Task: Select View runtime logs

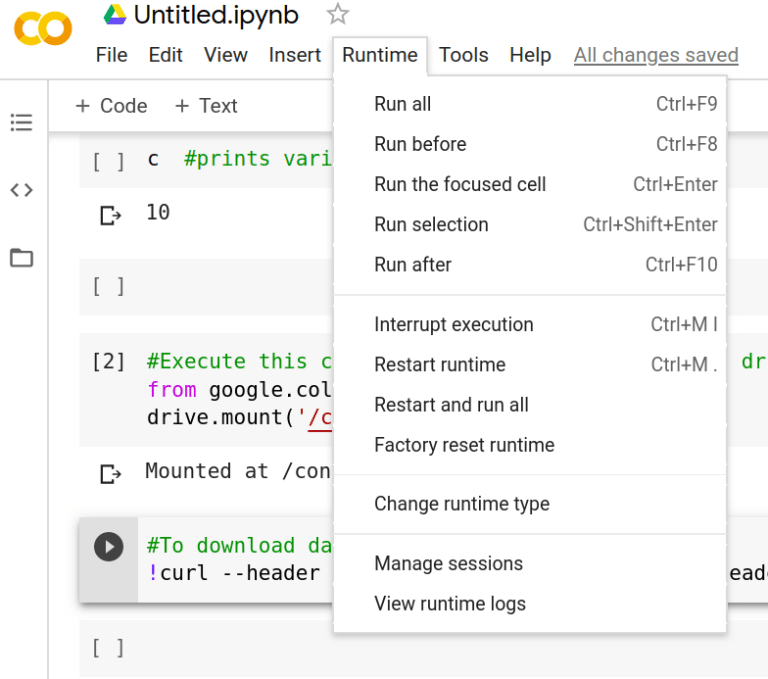Action: (530, 604)
